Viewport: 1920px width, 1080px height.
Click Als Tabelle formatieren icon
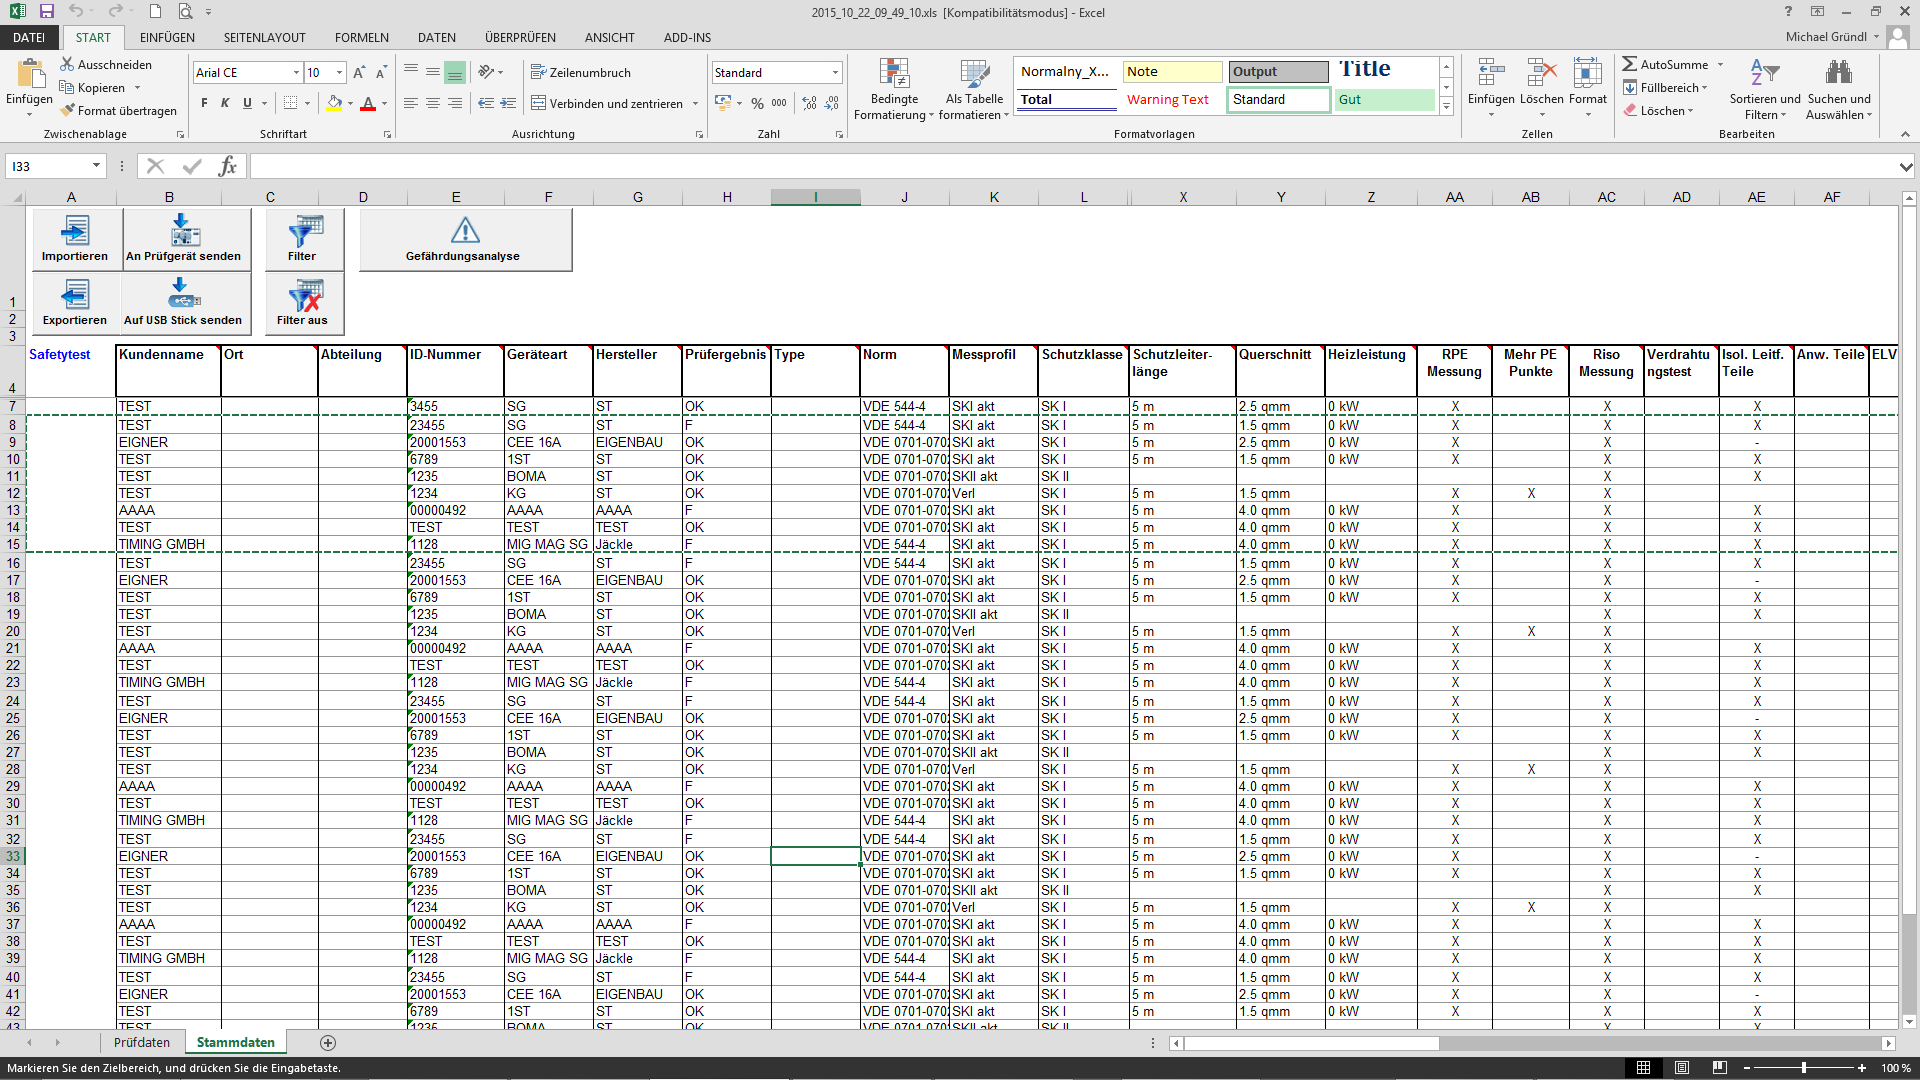974,73
